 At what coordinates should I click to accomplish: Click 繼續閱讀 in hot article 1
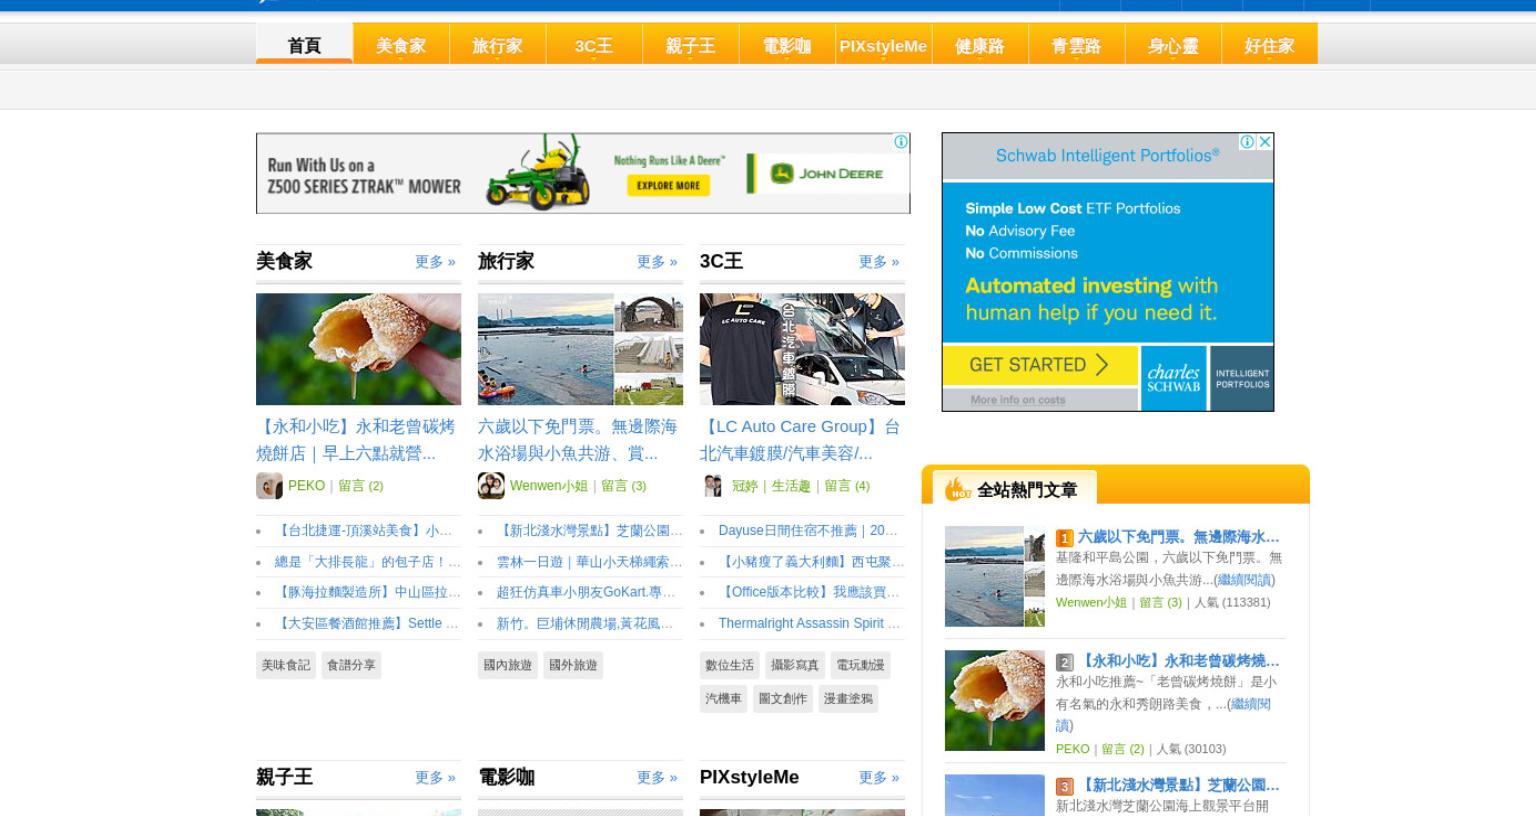[x=1245, y=580]
